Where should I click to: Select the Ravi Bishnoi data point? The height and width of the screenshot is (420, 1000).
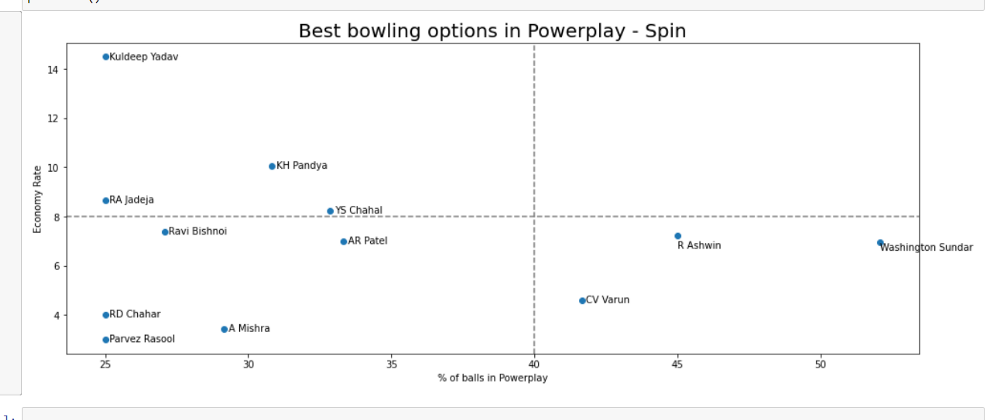pyautogui.click(x=165, y=232)
